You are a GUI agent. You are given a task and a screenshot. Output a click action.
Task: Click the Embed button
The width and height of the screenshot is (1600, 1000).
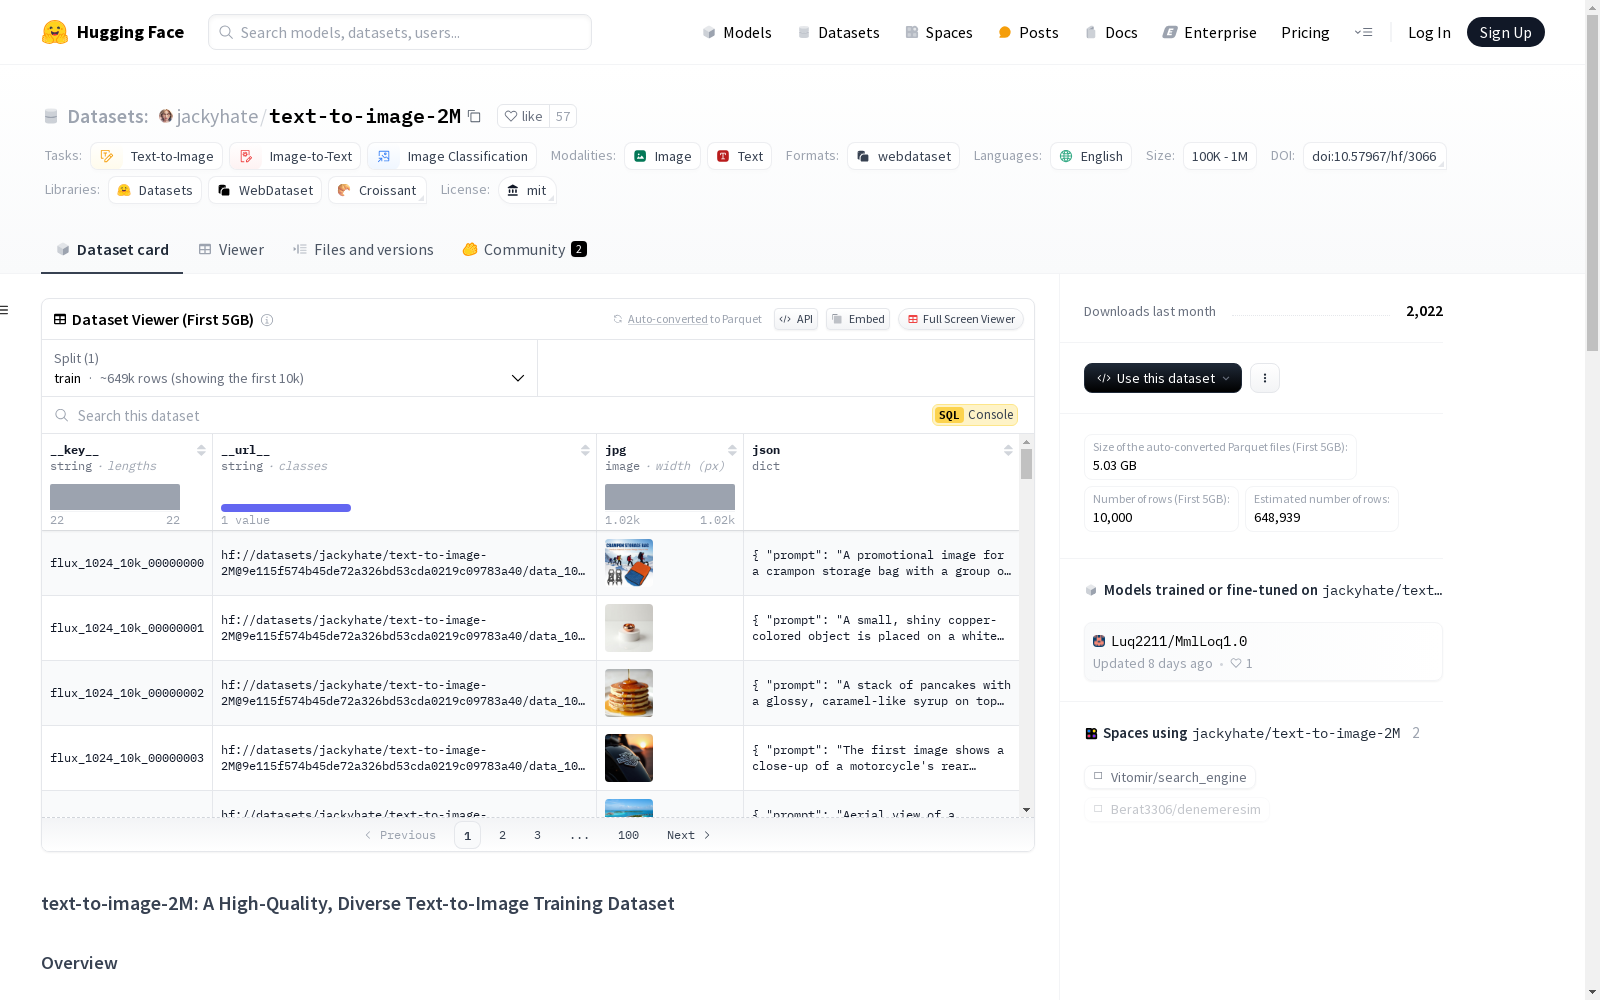pos(858,319)
